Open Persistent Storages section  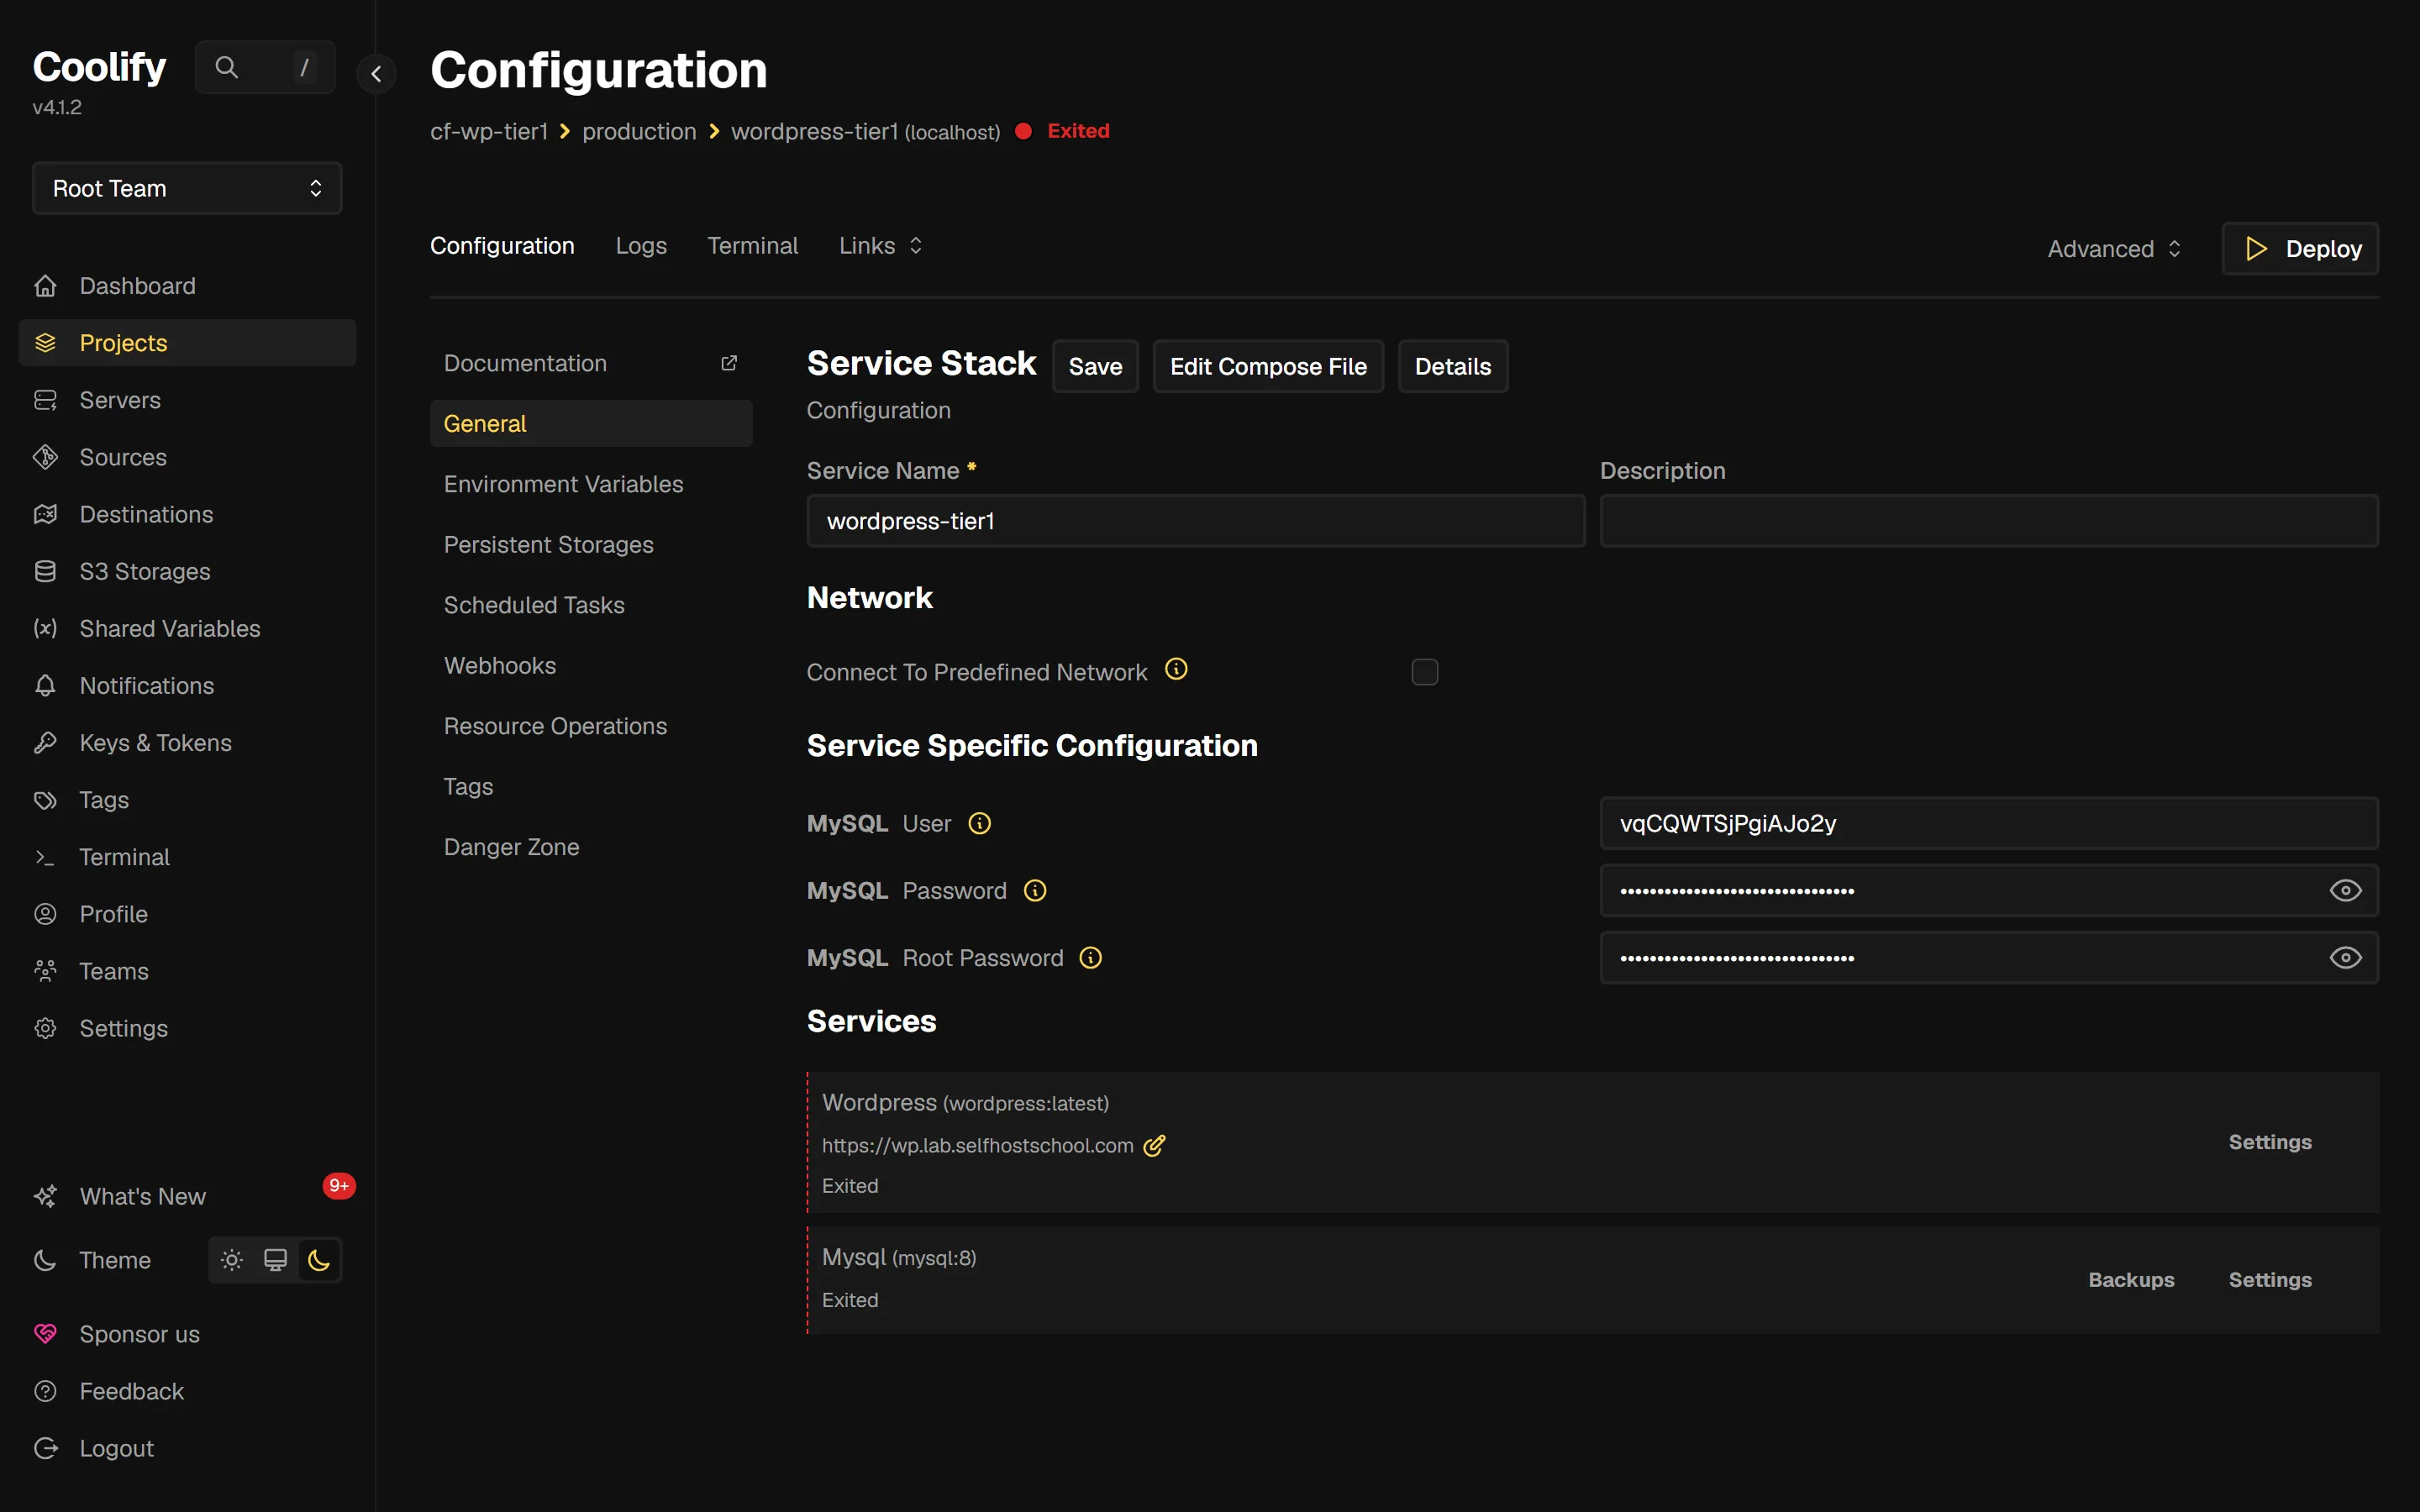point(591,545)
